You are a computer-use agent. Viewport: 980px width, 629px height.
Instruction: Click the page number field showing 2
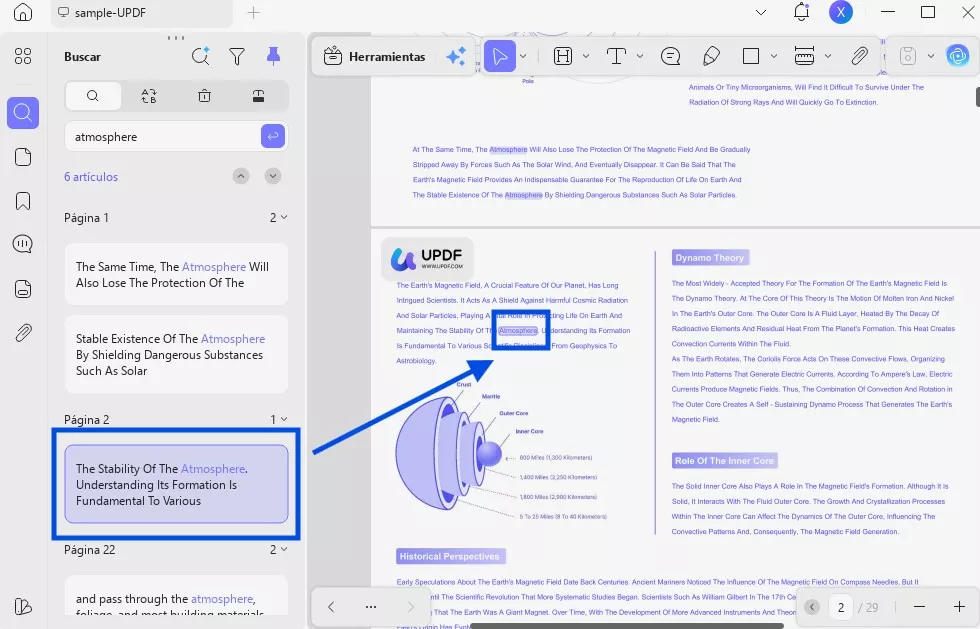point(841,607)
